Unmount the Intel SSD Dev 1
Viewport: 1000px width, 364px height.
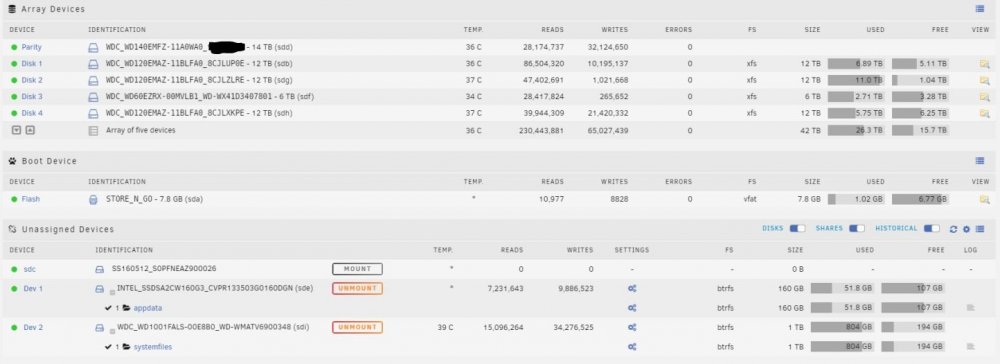pos(357,288)
